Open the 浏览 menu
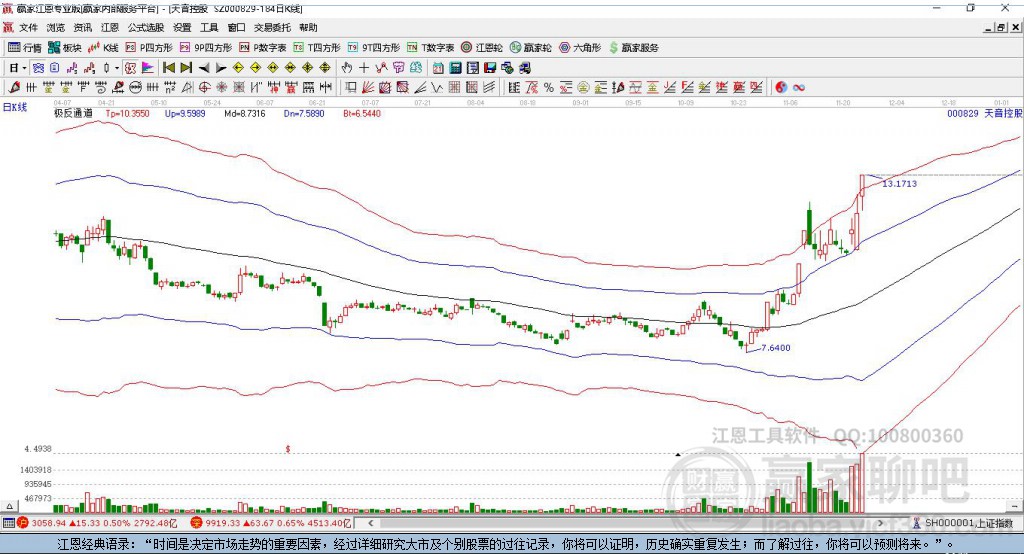The height and width of the screenshot is (554, 1024). (x=56, y=27)
